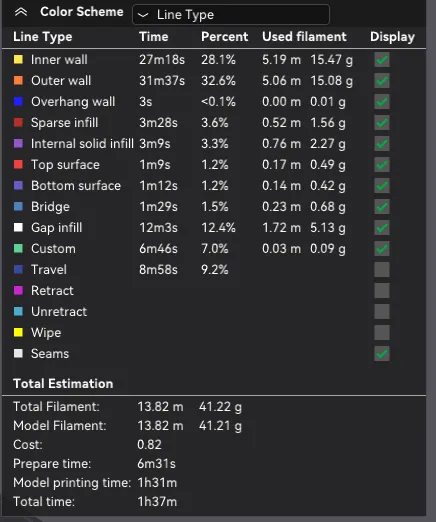Select the Bridge line type label
The width and height of the screenshot is (436, 522).
(x=50, y=207)
